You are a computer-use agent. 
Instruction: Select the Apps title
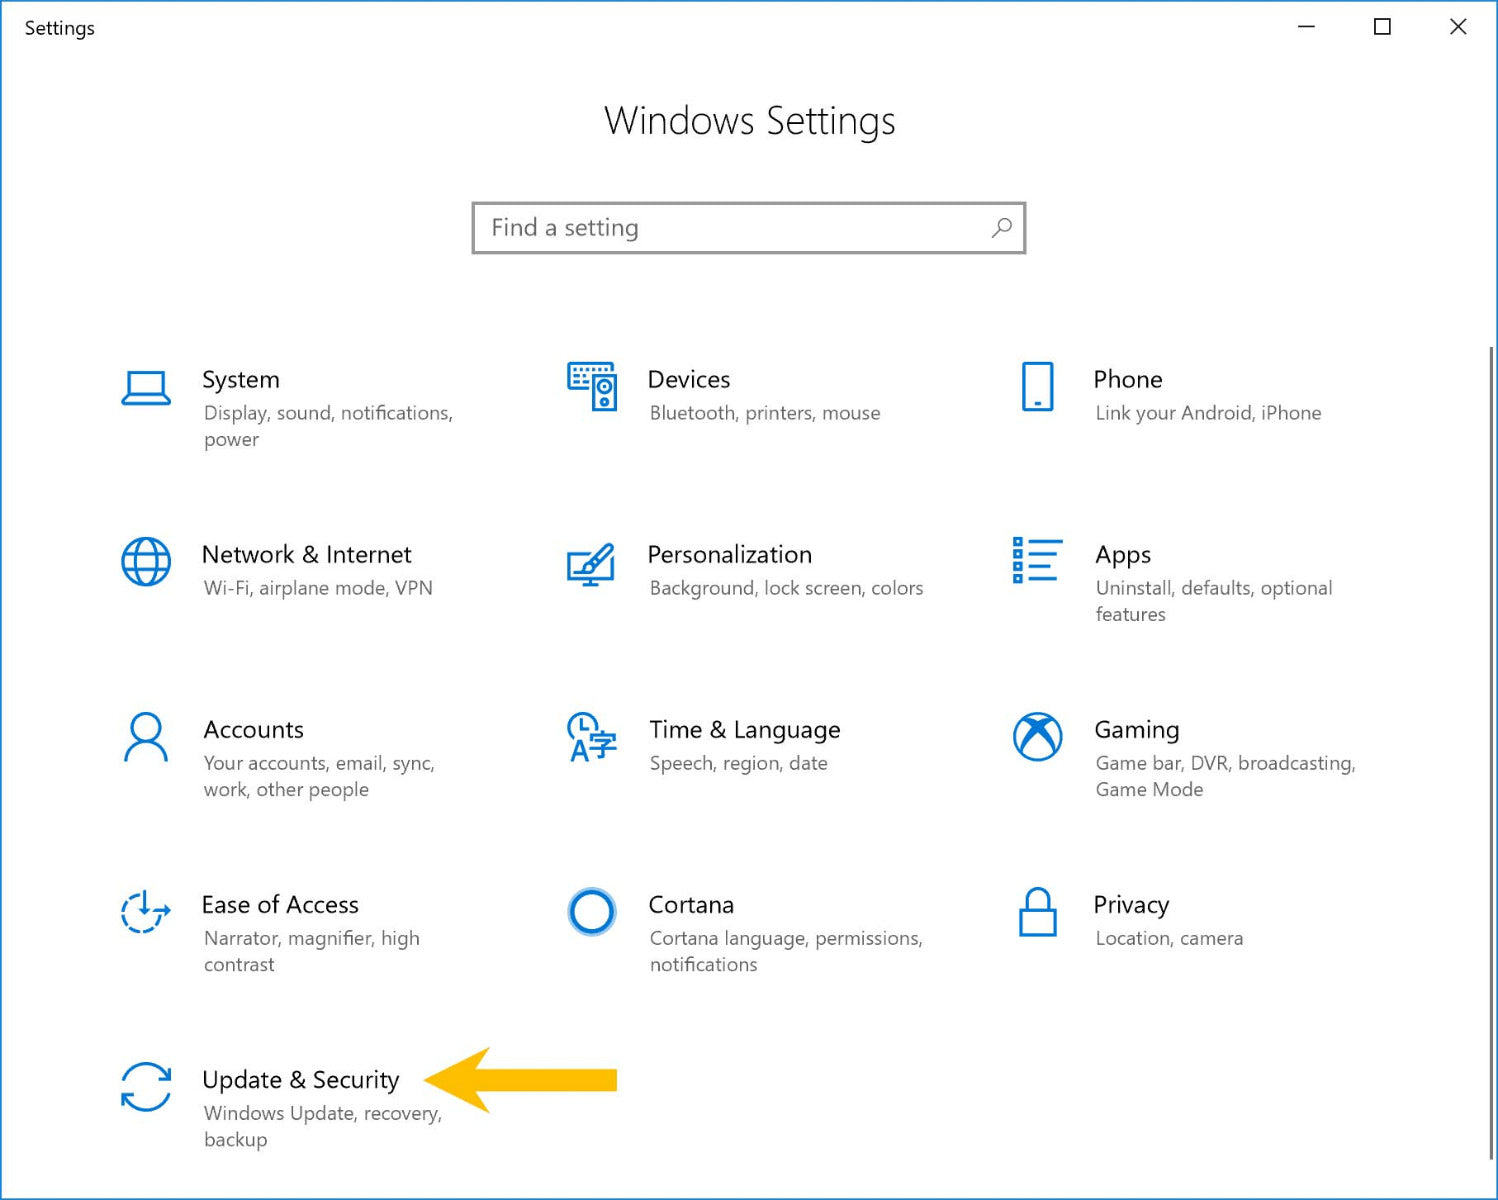point(1123,556)
